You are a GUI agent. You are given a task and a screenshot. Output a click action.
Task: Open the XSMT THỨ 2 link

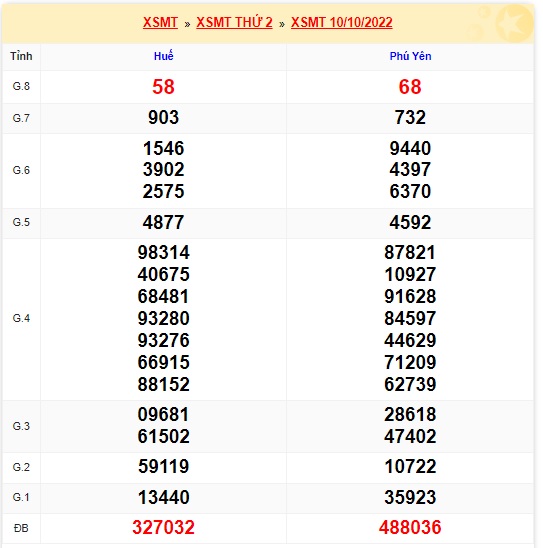234,22
